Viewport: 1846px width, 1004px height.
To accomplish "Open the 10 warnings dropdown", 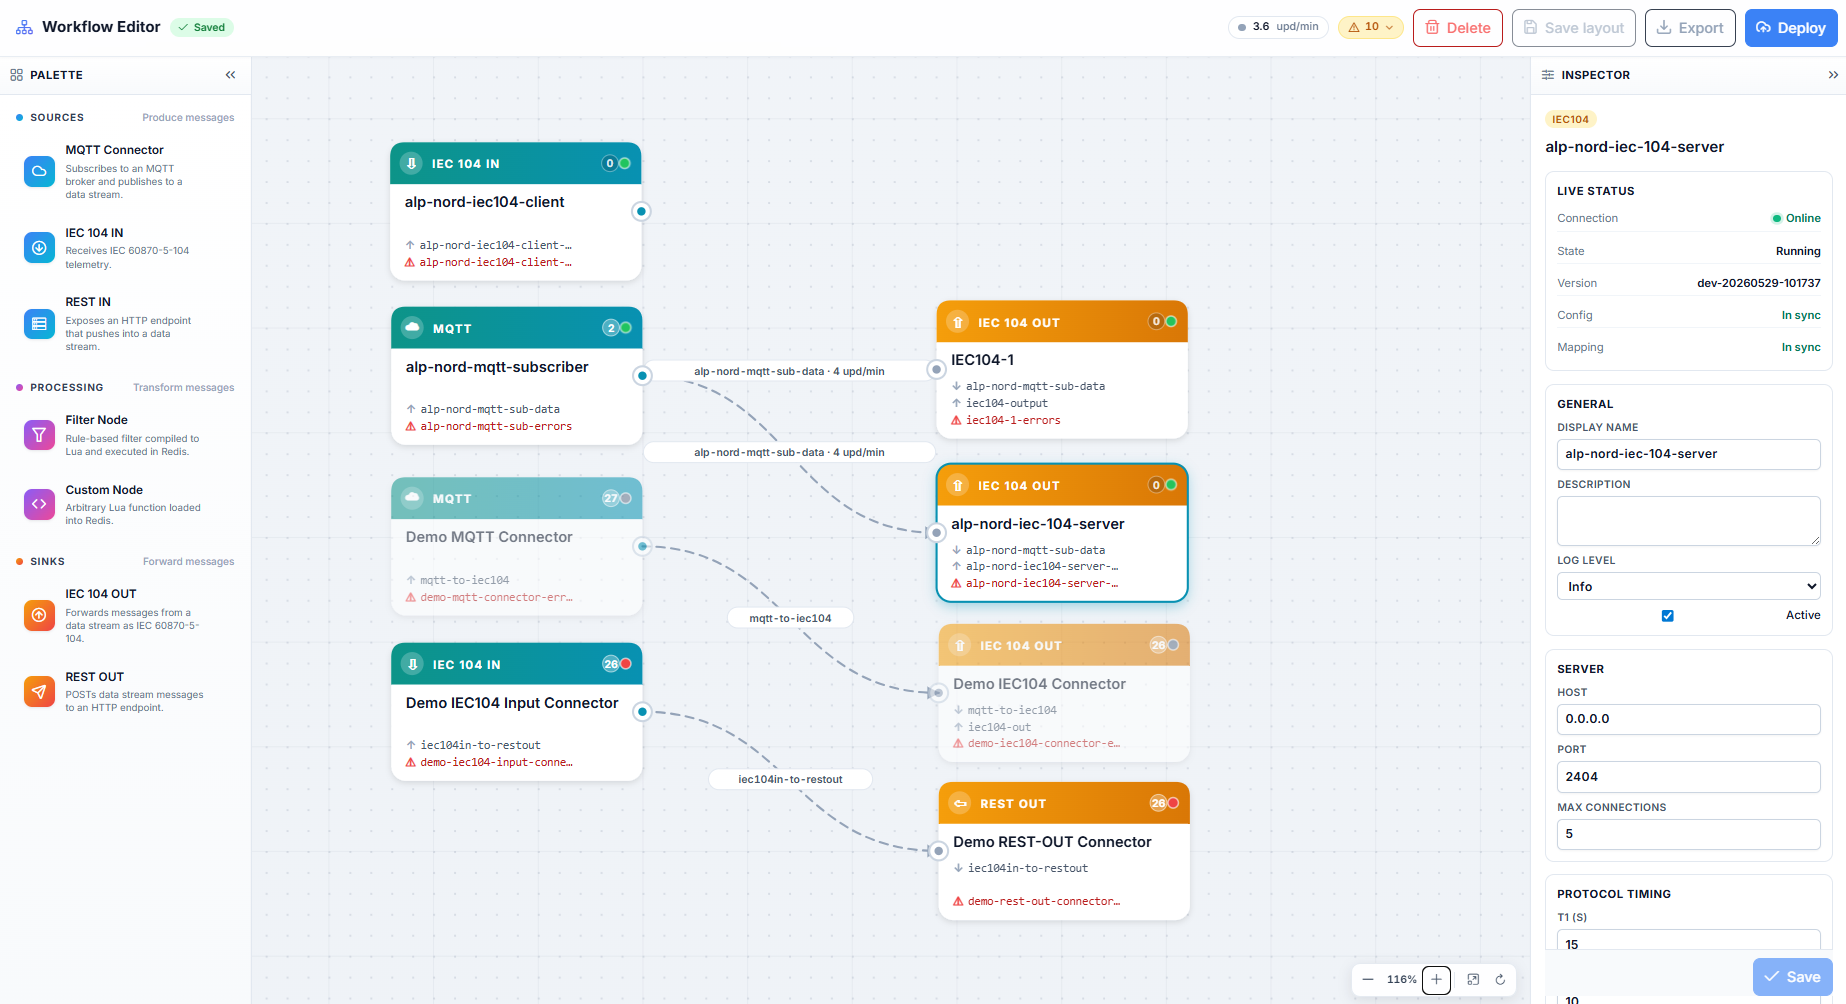I will pos(1371,27).
